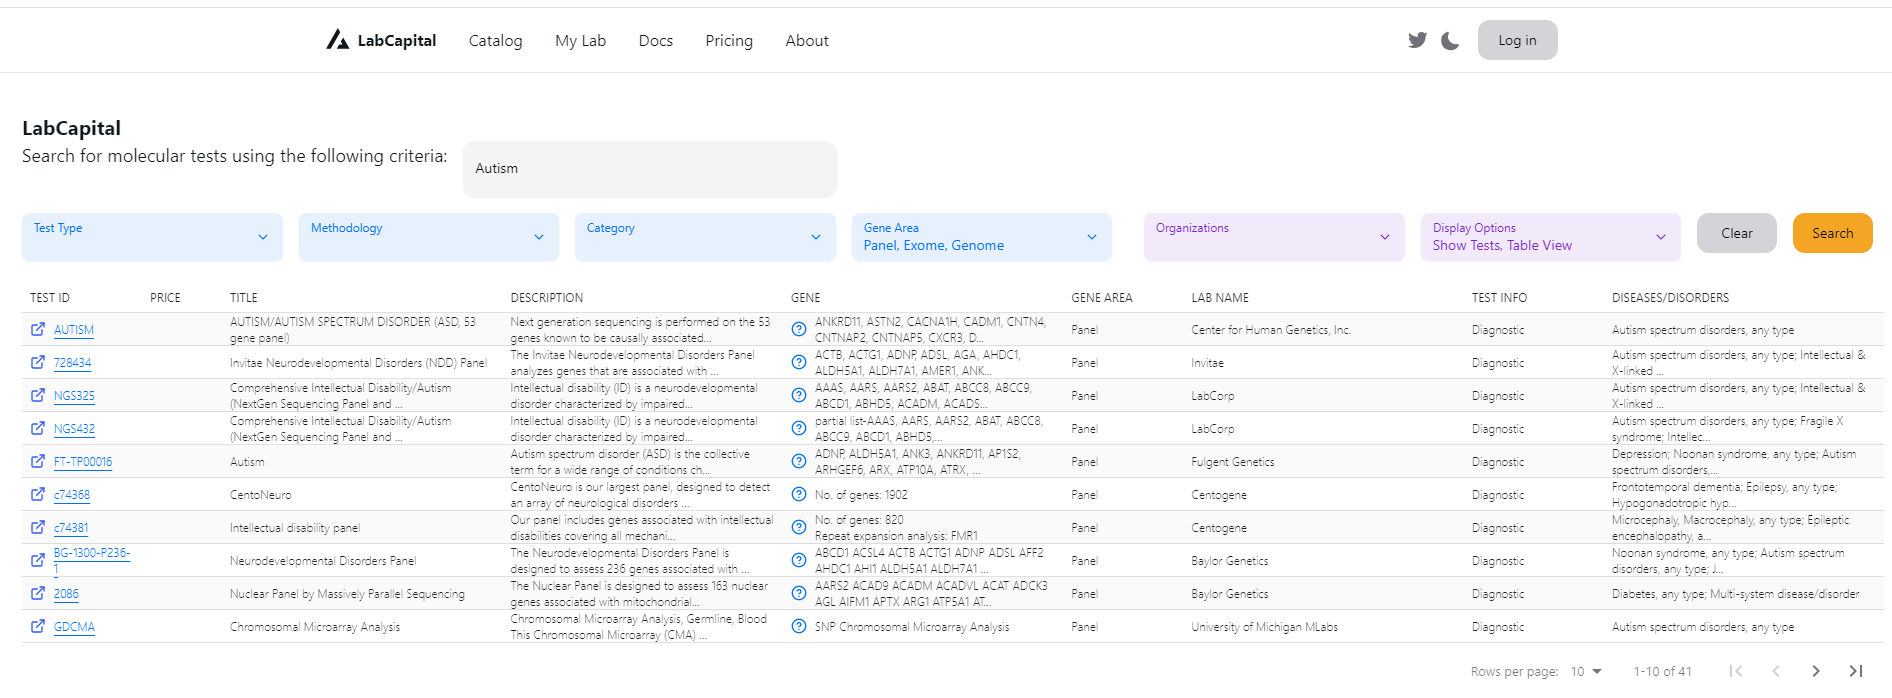Viewport: 1892px width, 698px height.
Task: Show gene info icon for AARS2 ACAD9 row
Action: pyautogui.click(x=799, y=593)
